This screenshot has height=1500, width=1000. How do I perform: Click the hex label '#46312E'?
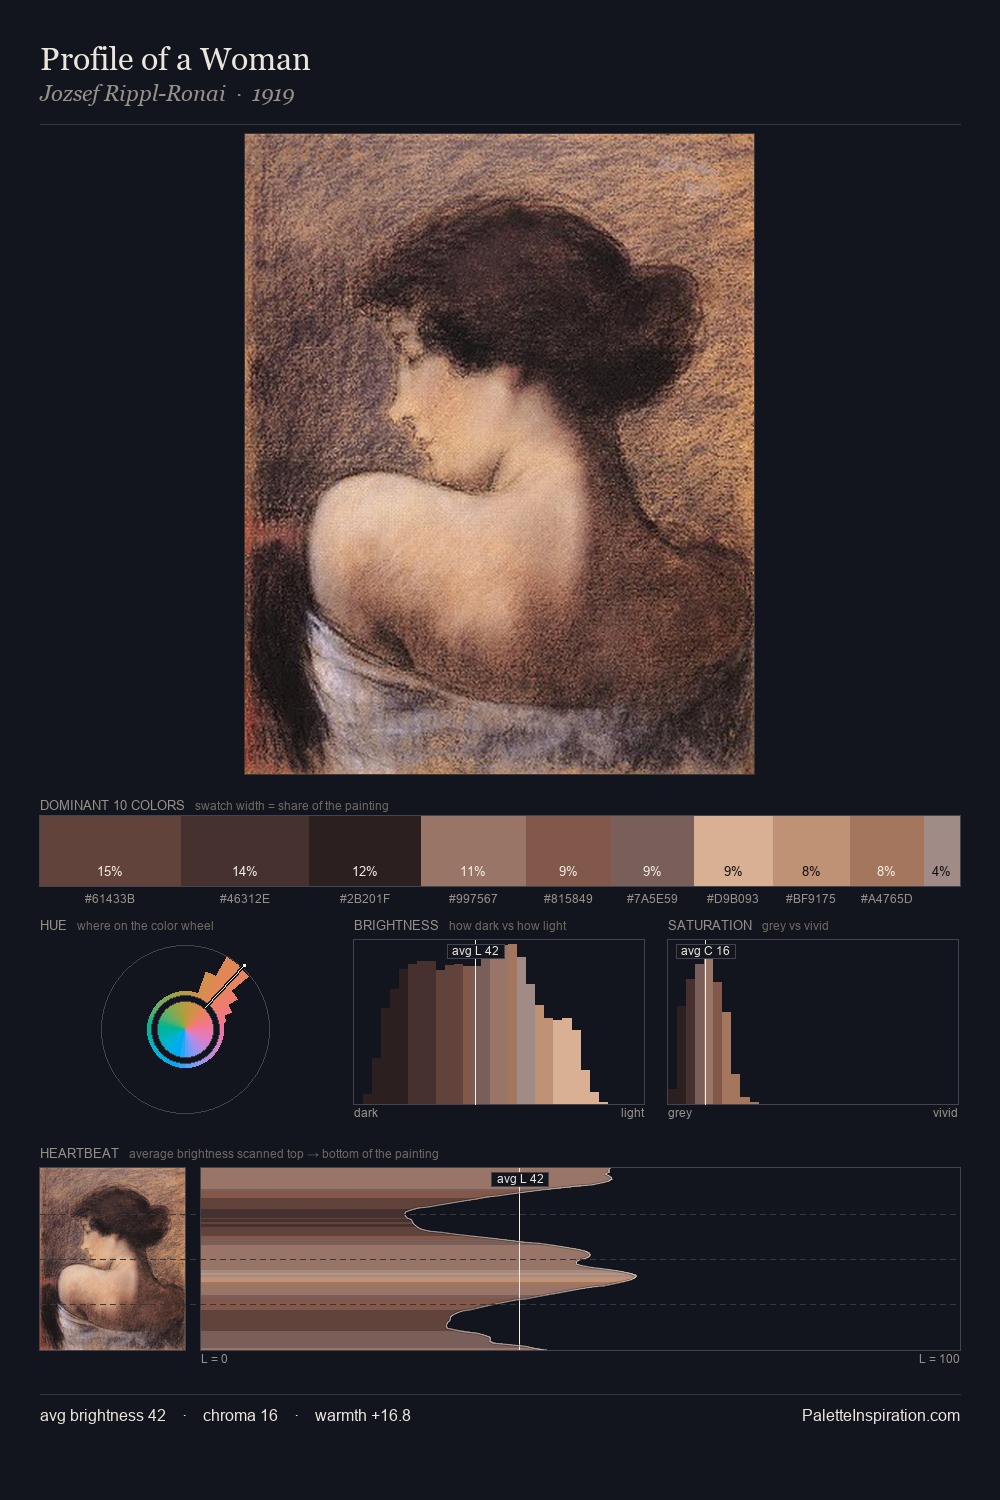[x=245, y=898]
